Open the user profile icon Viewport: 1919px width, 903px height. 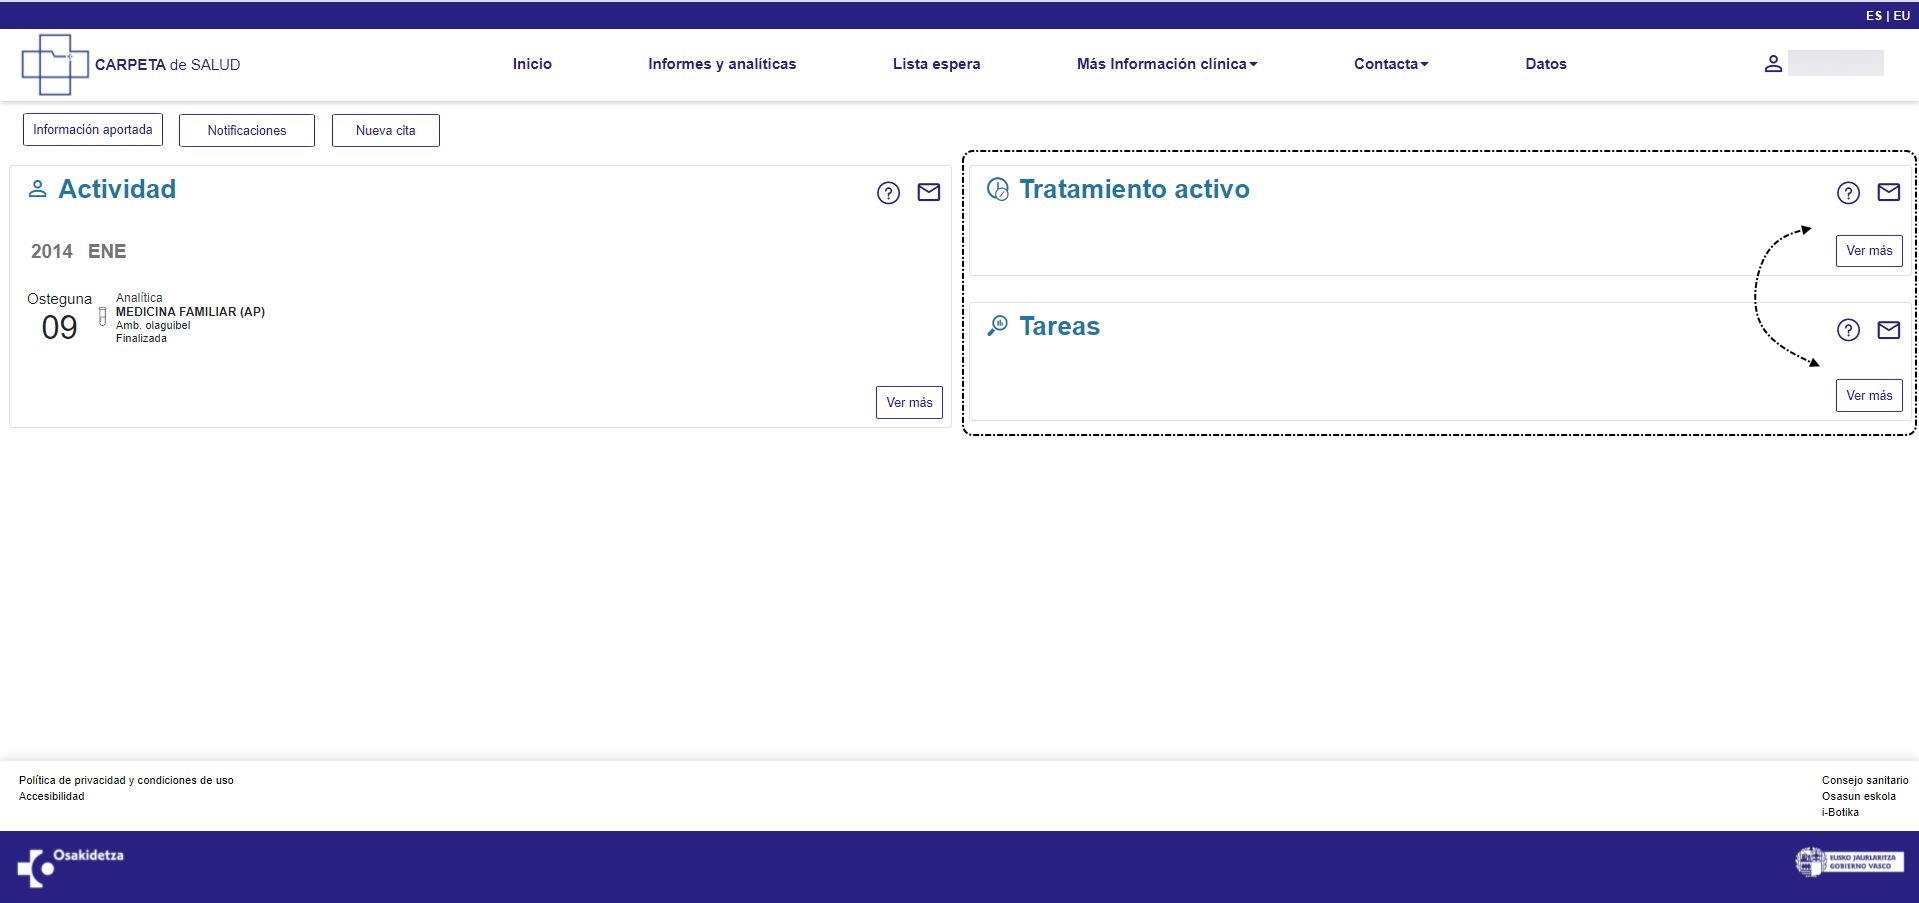pos(1773,64)
